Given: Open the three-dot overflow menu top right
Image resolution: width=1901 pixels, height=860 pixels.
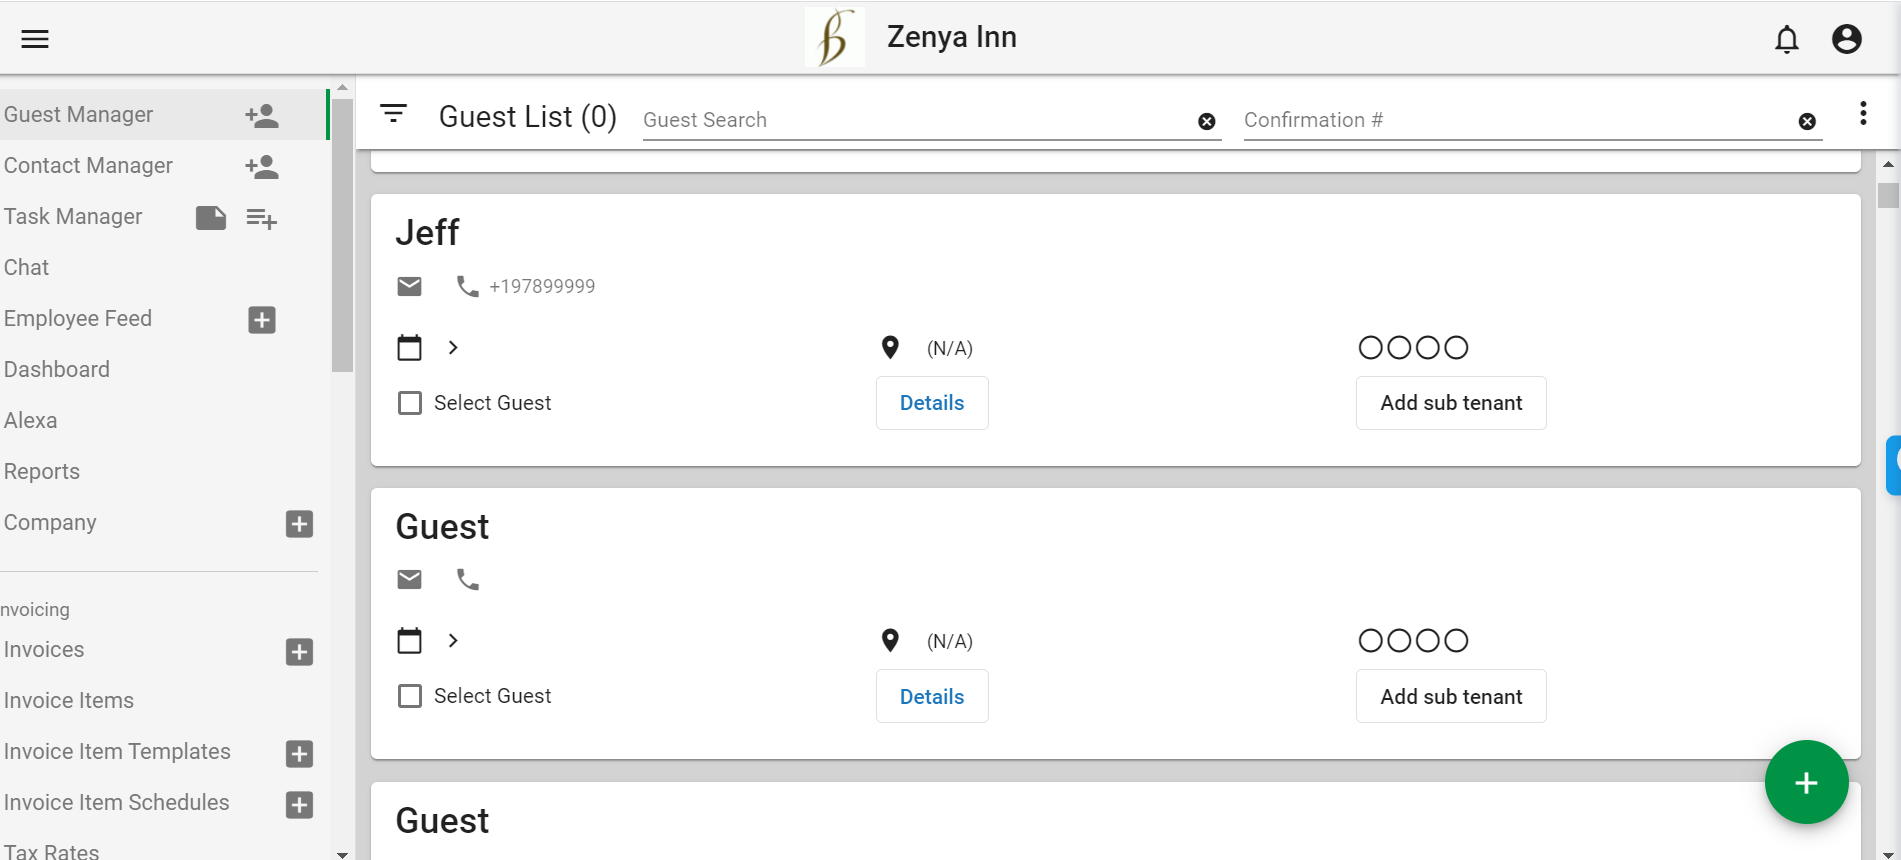Looking at the screenshot, I should (1862, 113).
